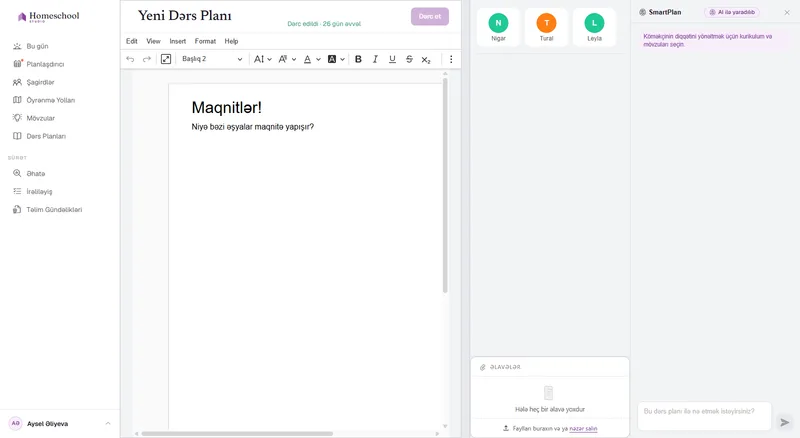Screen dimensions: 800x438
Task: Open more toolbar options (three dots)
Action: (451, 59)
